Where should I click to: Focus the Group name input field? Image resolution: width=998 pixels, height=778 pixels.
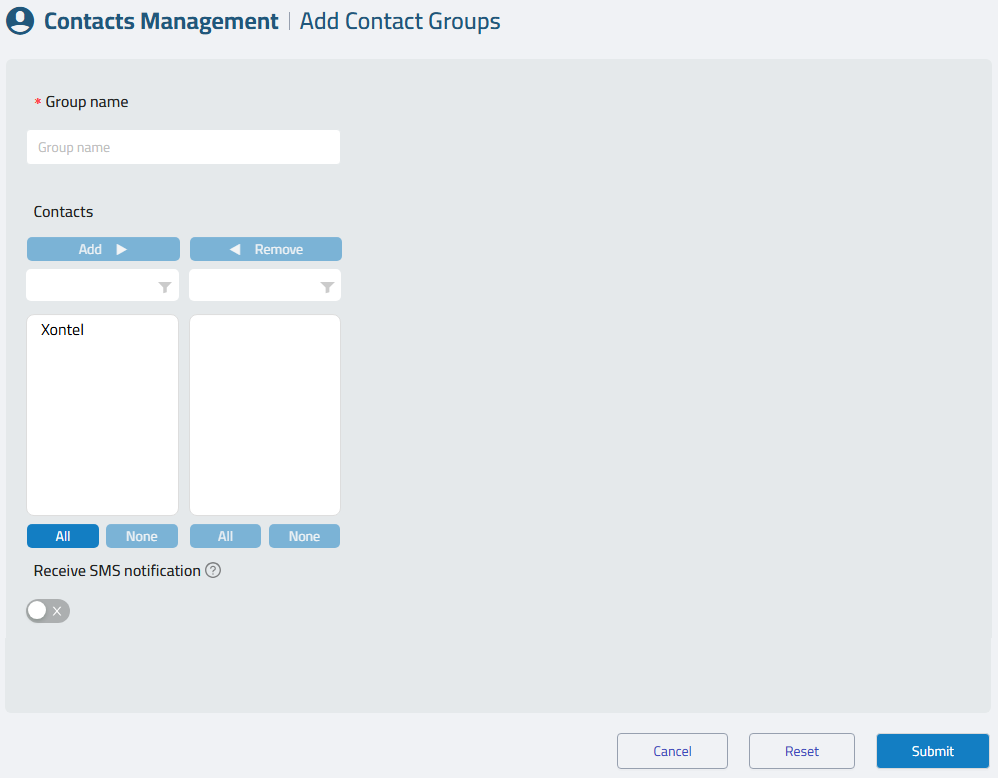pos(183,147)
